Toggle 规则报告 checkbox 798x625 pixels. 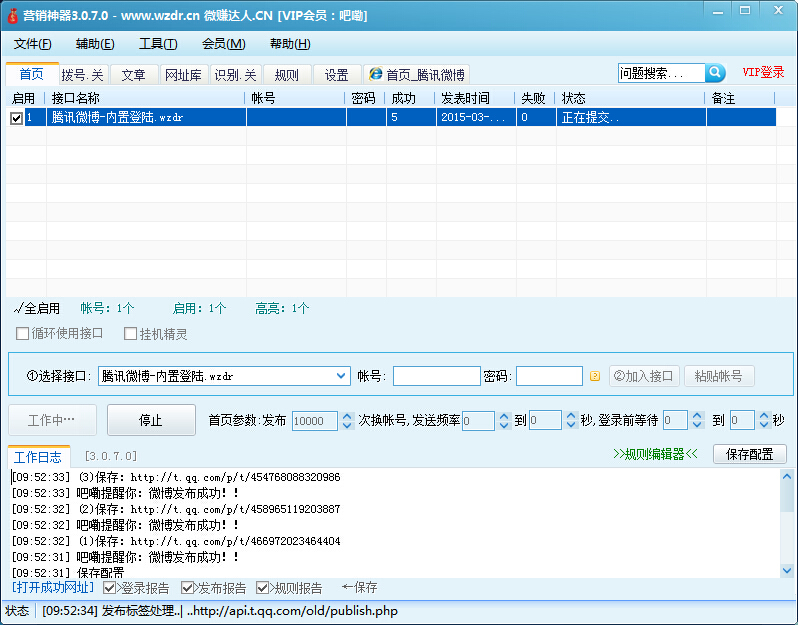(x=262, y=588)
